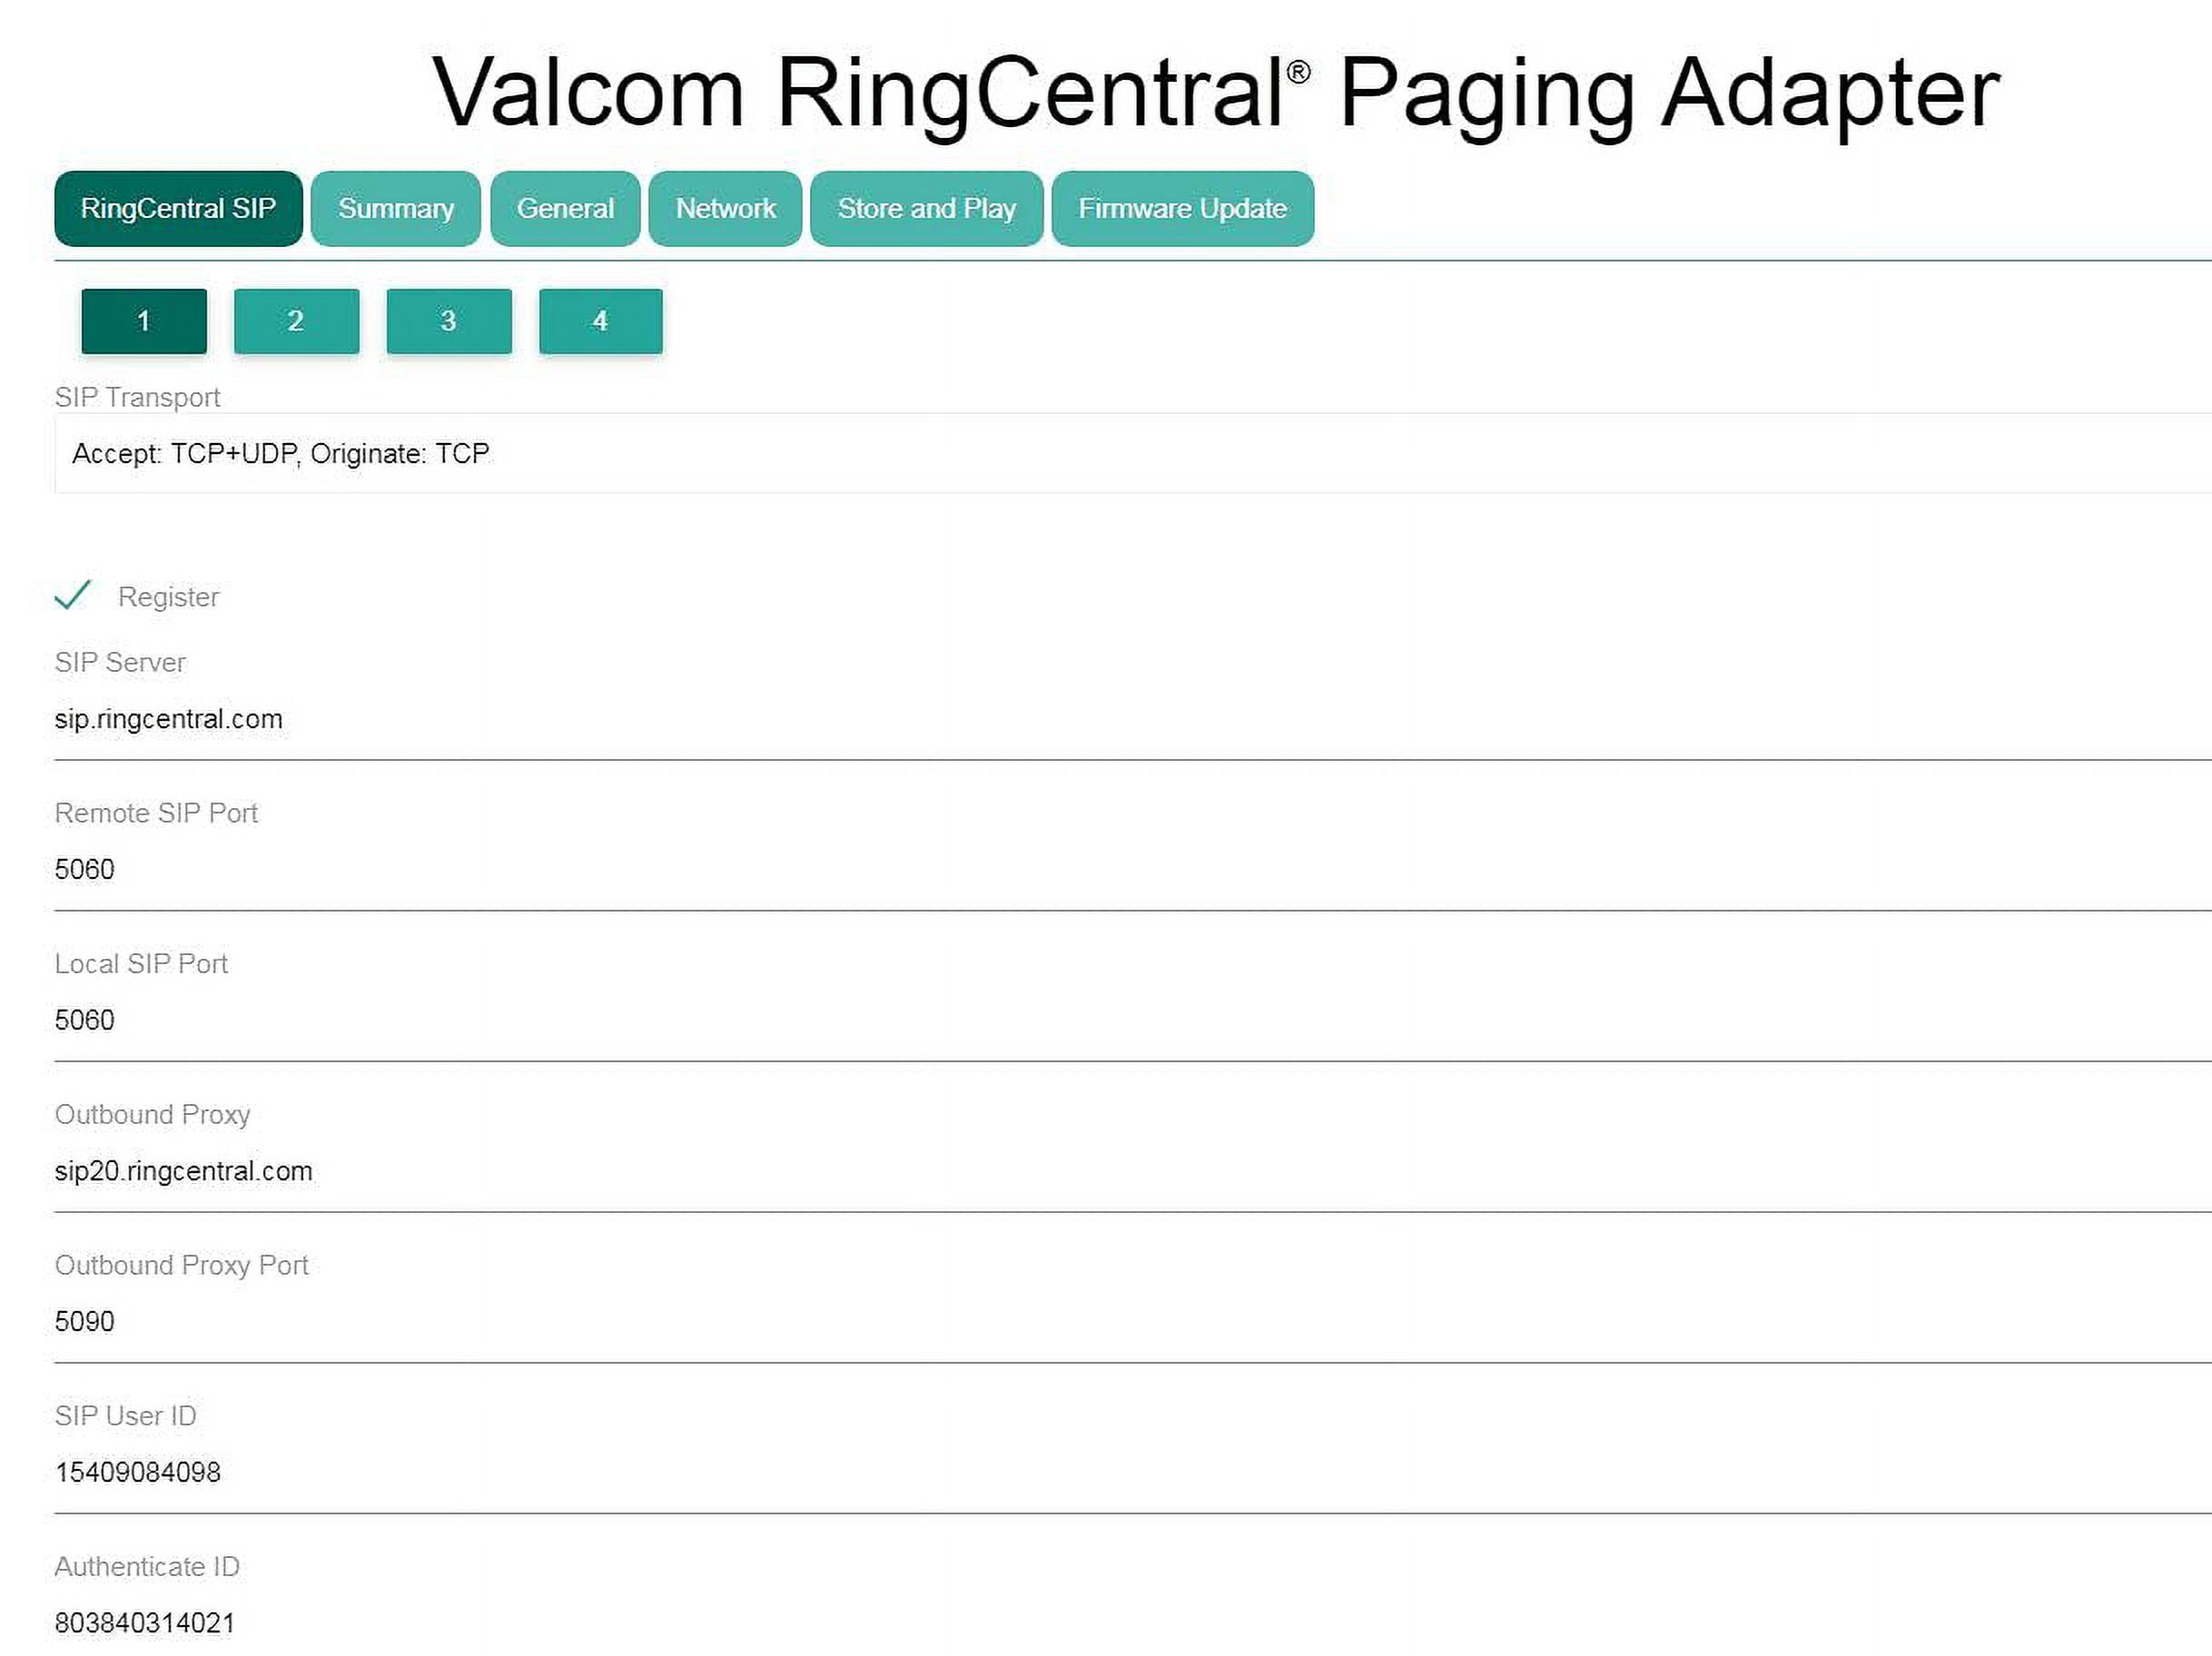Select SIP line 1 button
This screenshot has height=1656, width=2212.
(144, 321)
